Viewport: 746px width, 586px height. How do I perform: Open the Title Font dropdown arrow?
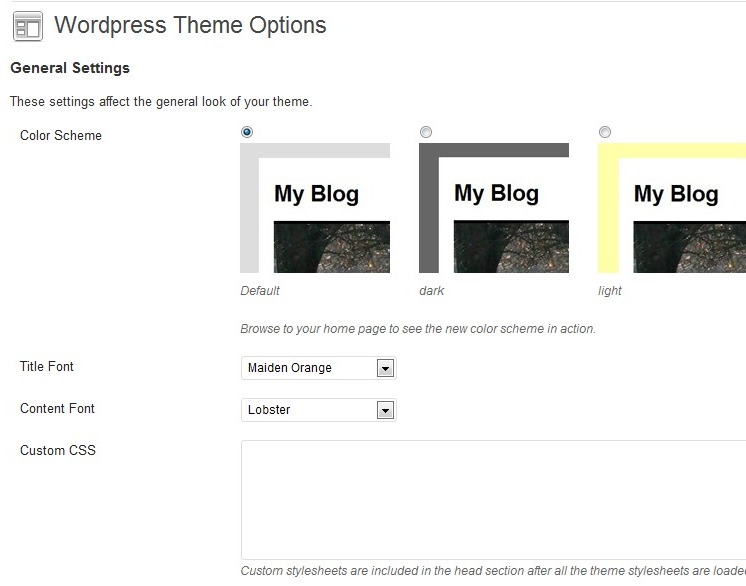pos(385,368)
